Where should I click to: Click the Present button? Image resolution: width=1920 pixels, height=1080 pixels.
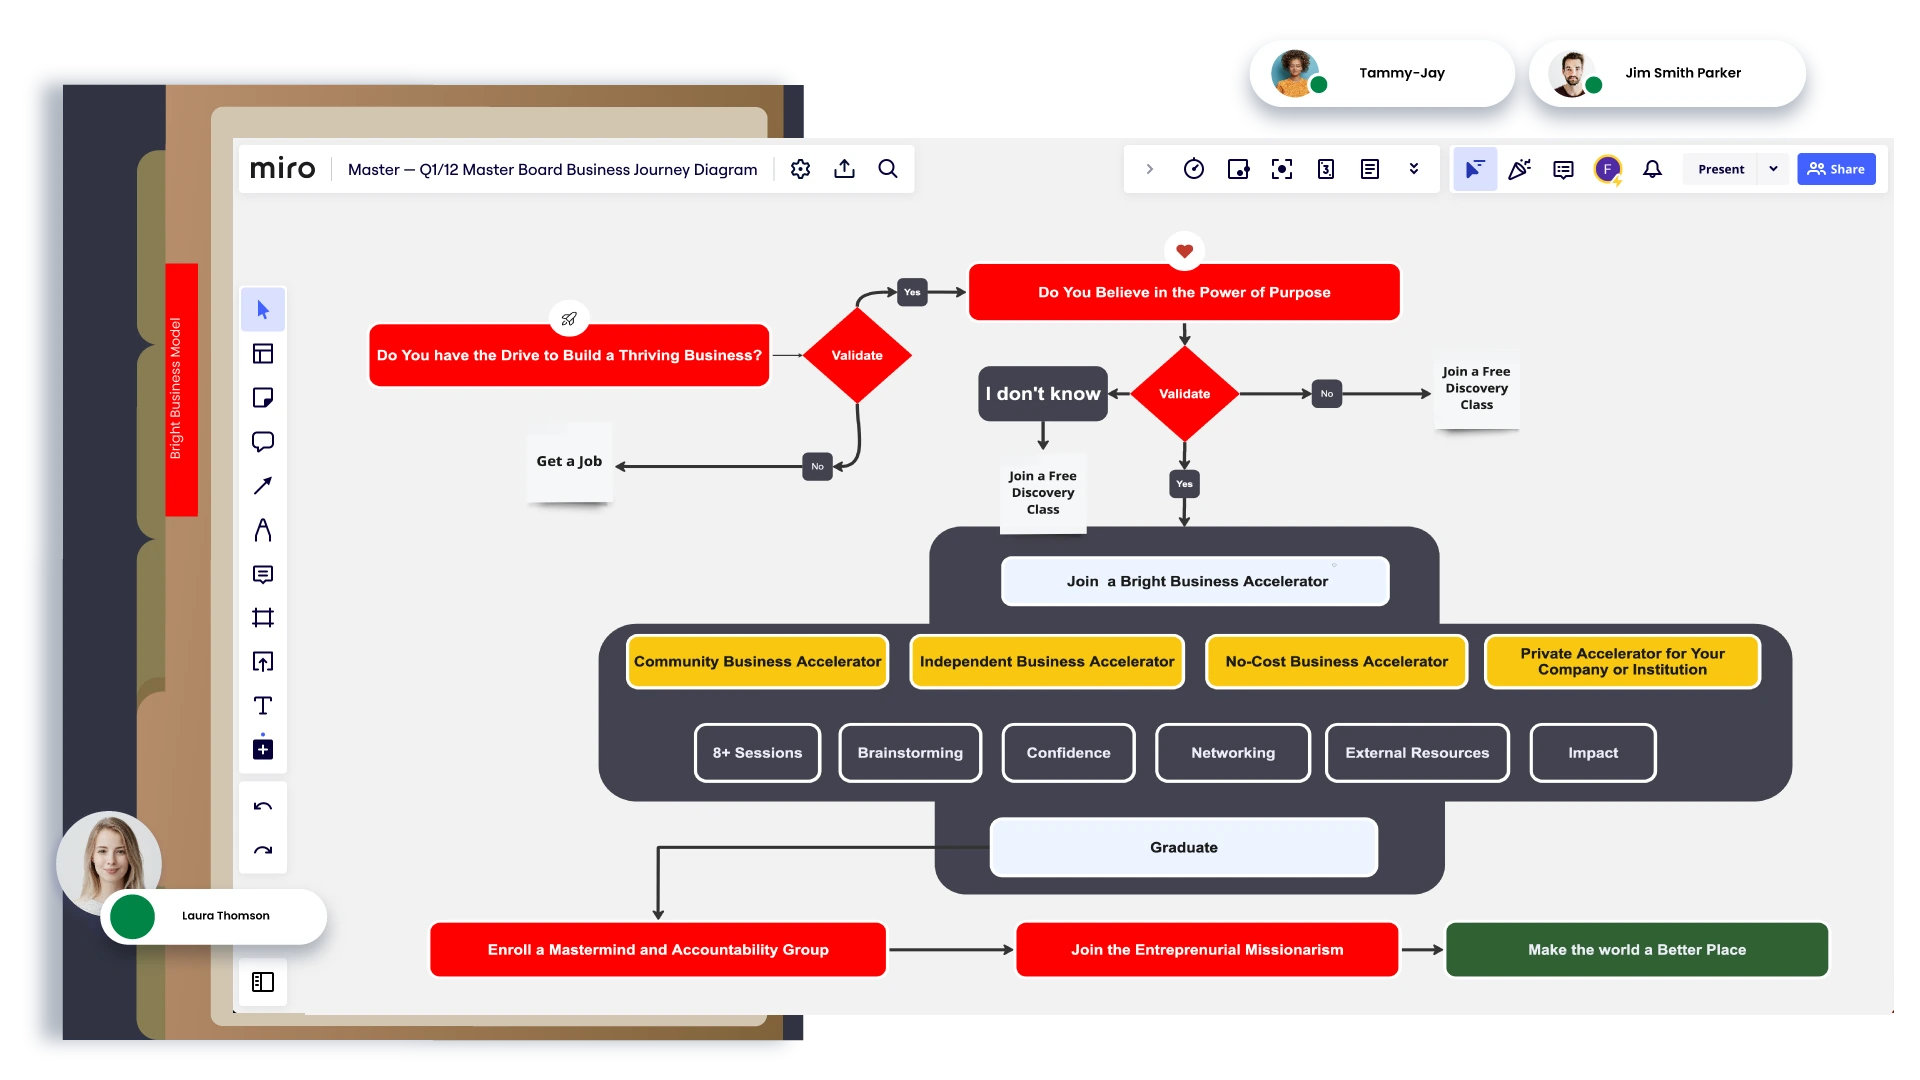pyautogui.click(x=1721, y=169)
